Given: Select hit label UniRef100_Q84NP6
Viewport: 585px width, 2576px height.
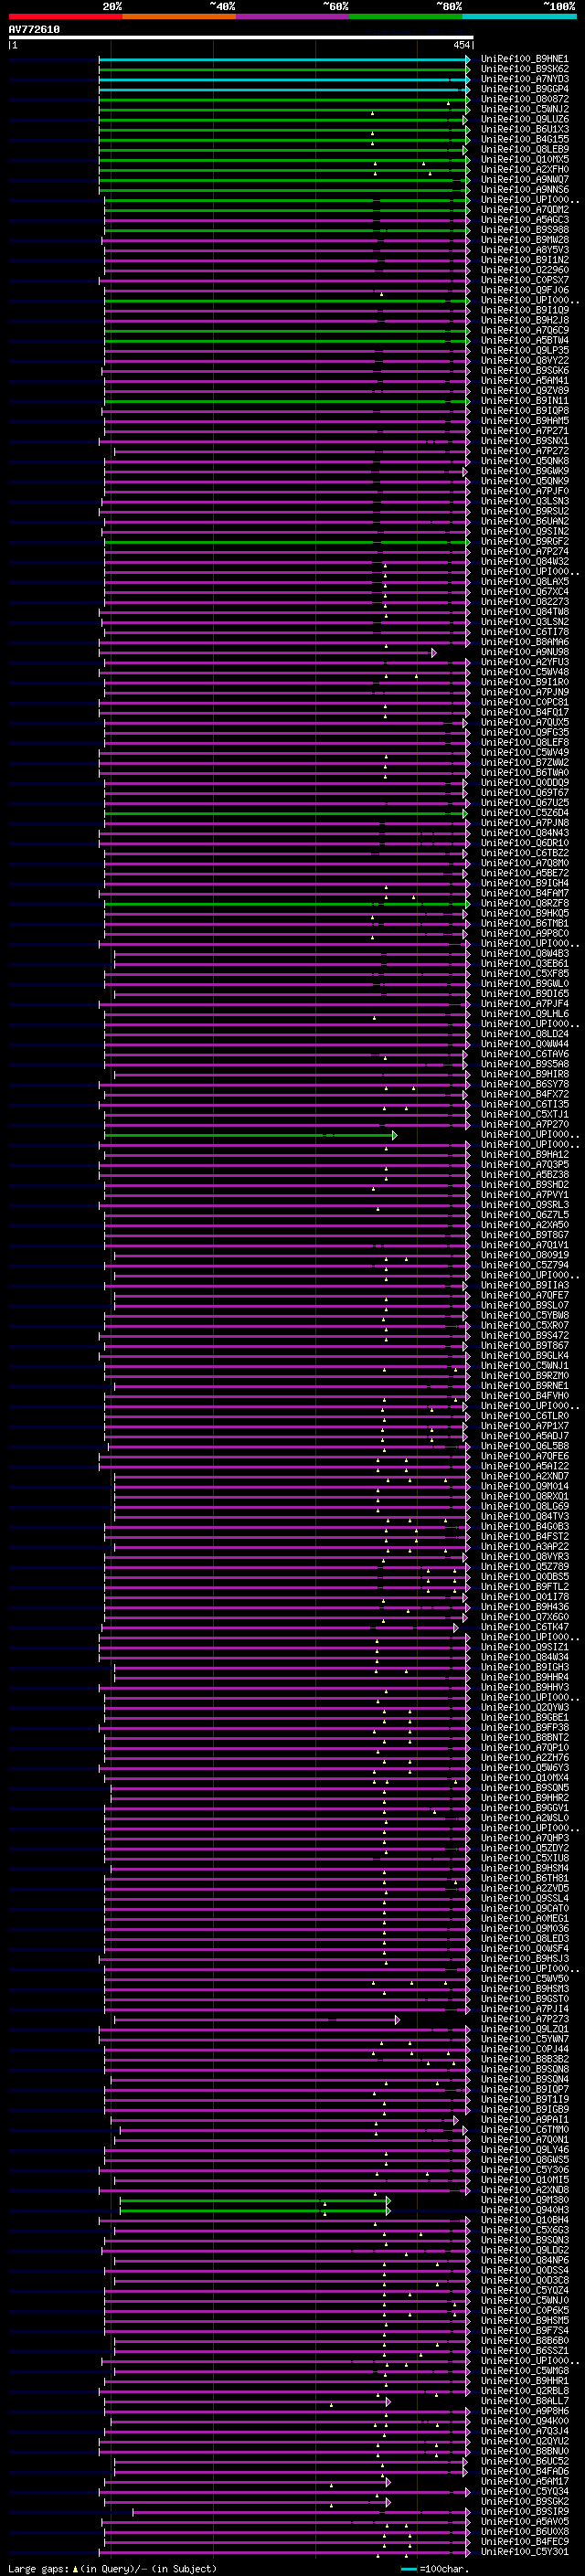Looking at the screenshot, I should point(524,2261).
